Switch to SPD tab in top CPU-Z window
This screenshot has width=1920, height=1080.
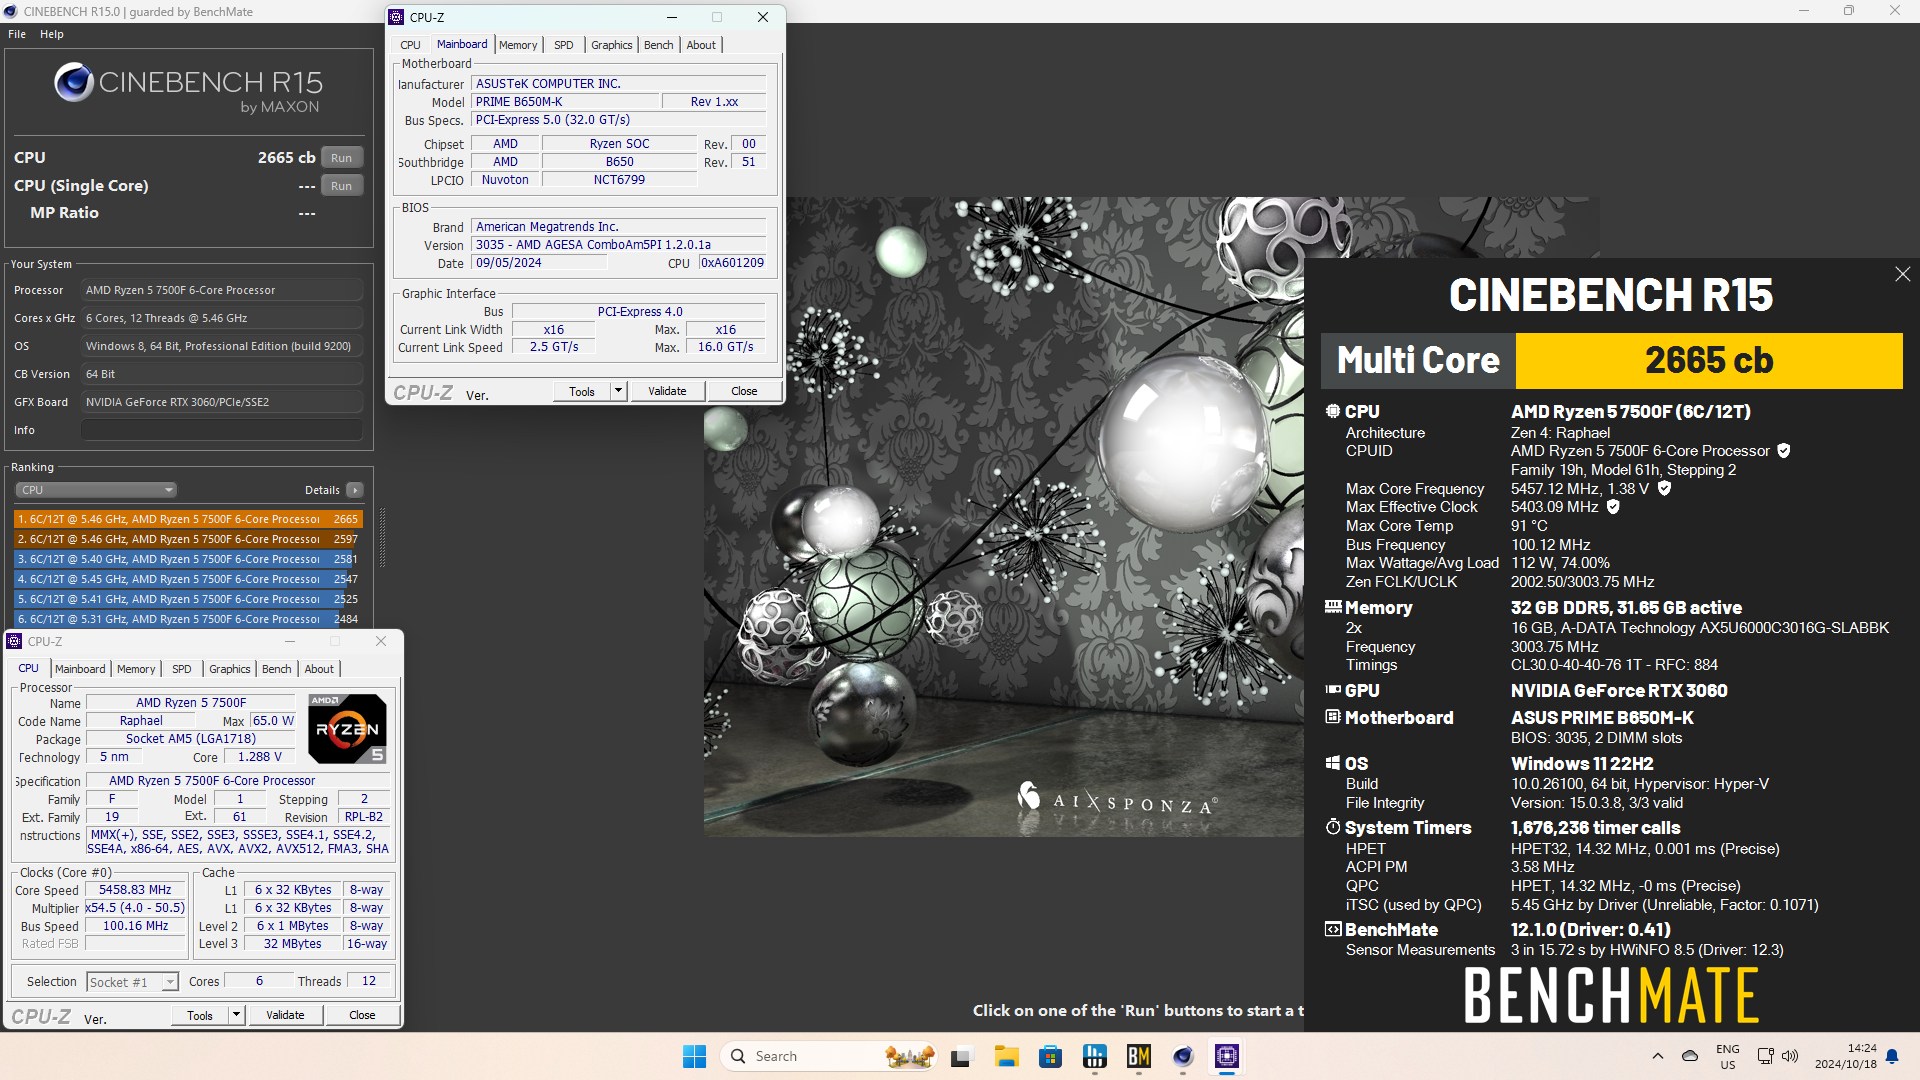tap(564, 45)
